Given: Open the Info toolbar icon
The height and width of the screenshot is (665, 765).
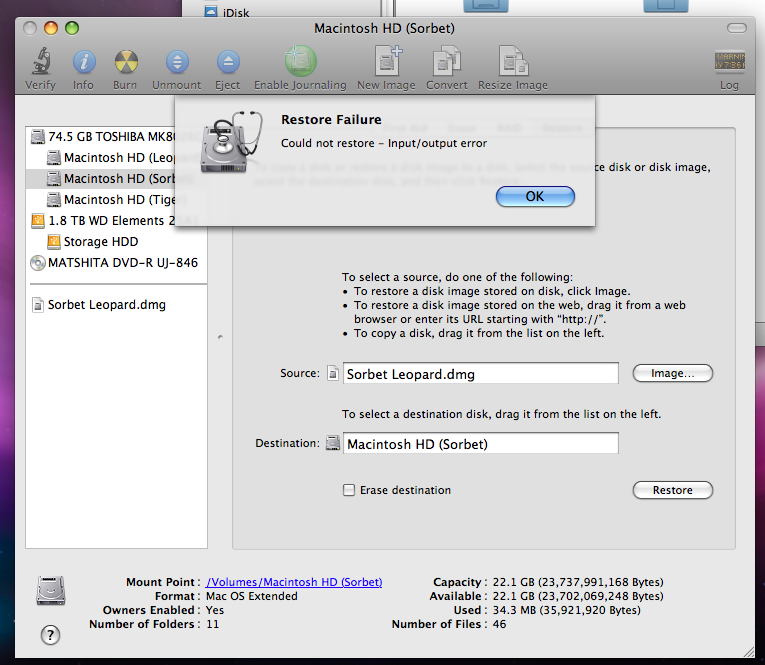Looking at the screenshot, I should coord(84,62).
